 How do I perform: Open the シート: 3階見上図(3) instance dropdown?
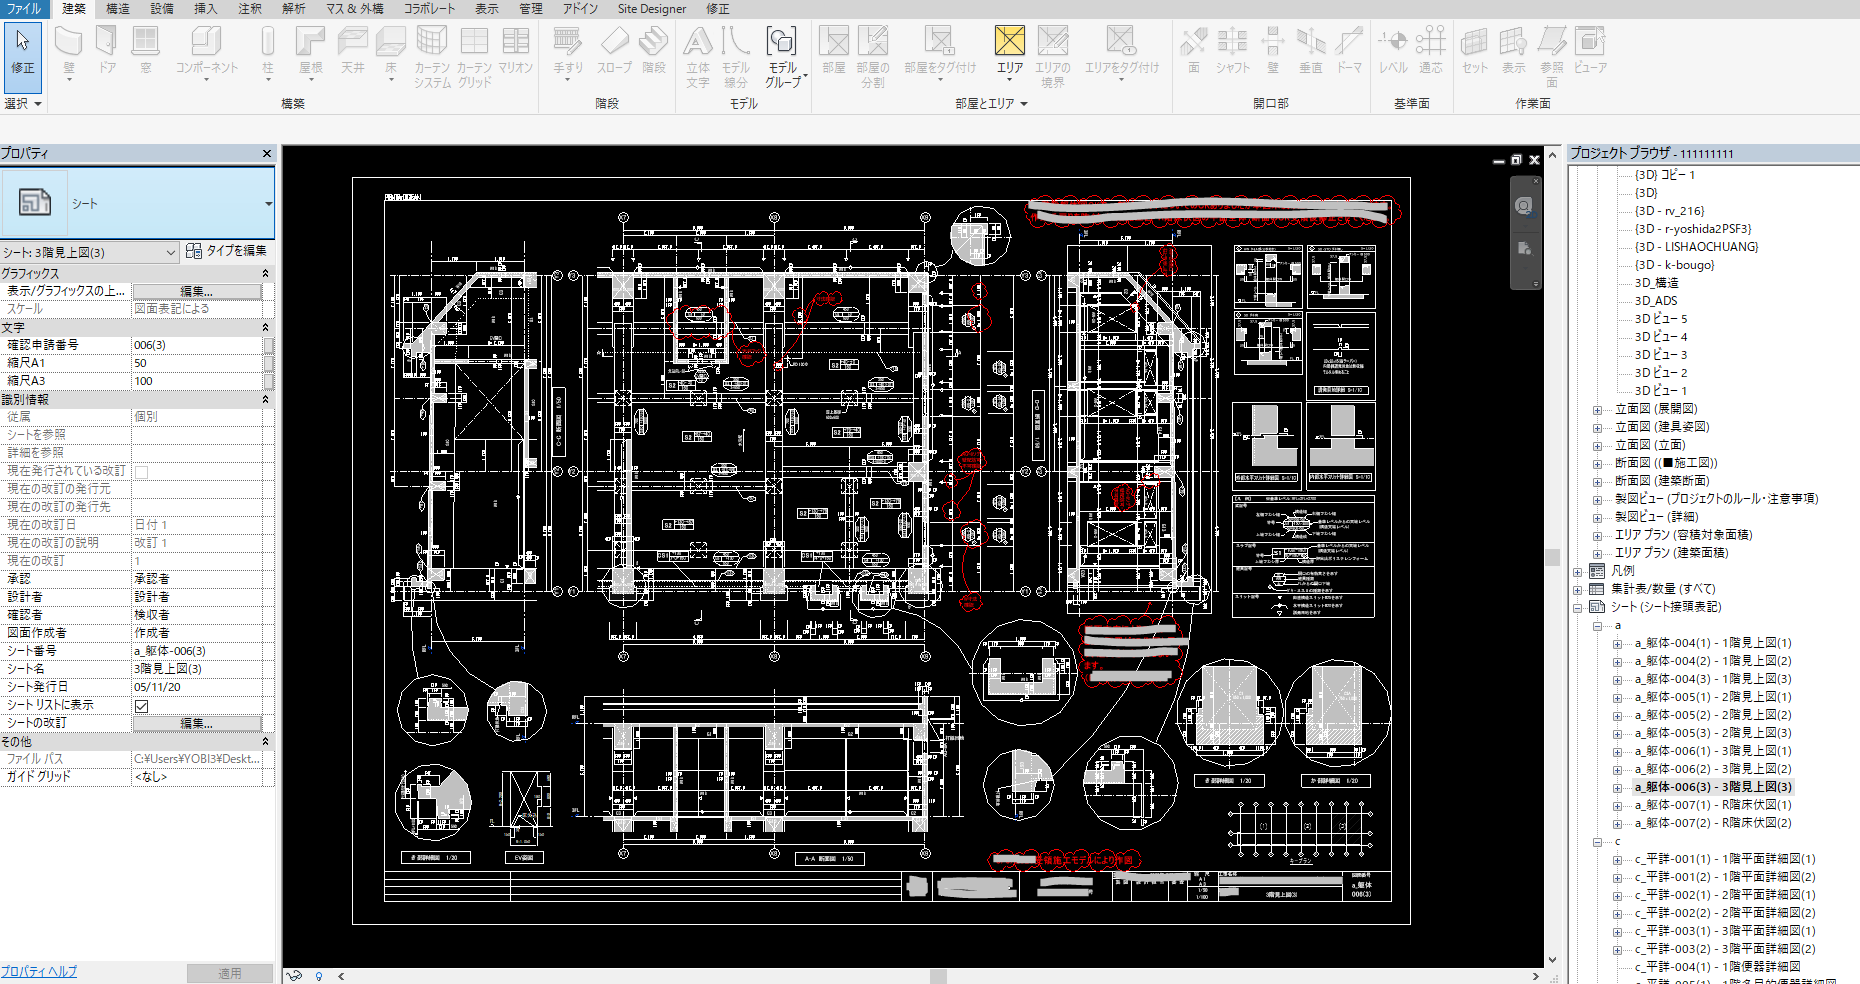coord(170,253)
